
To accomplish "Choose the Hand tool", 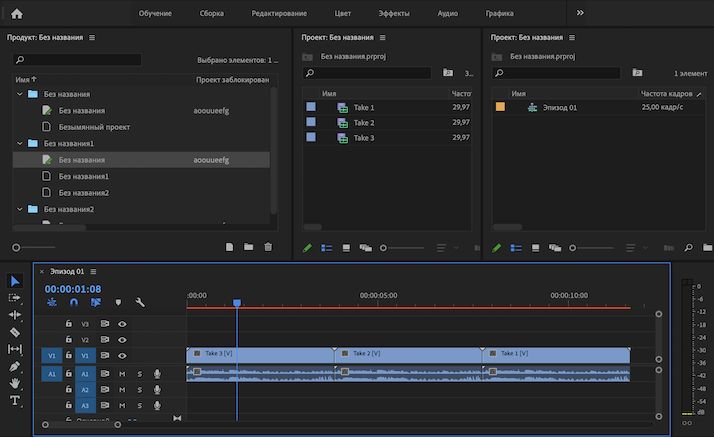I will coord(15,383).
